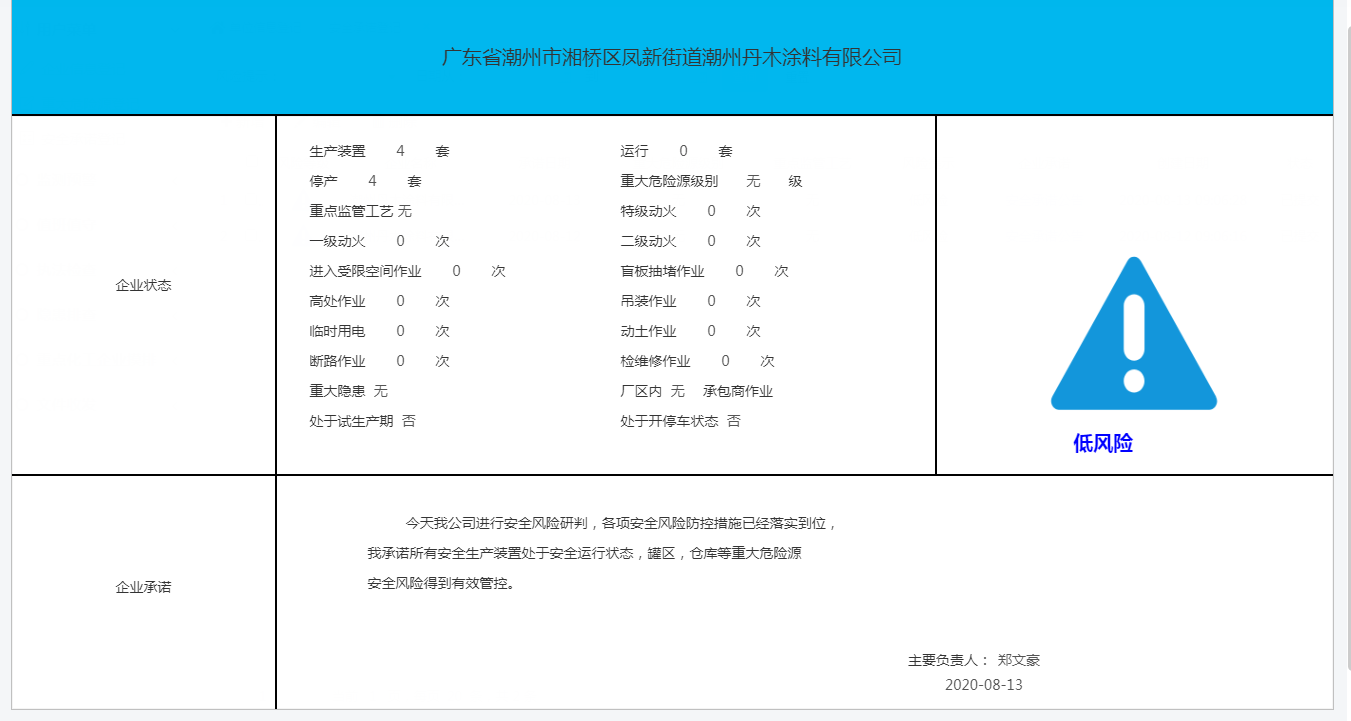Screen dimensions: 1351x721
Task: Click the 进入受限空间作业 label
Action: tap(365, 271)
